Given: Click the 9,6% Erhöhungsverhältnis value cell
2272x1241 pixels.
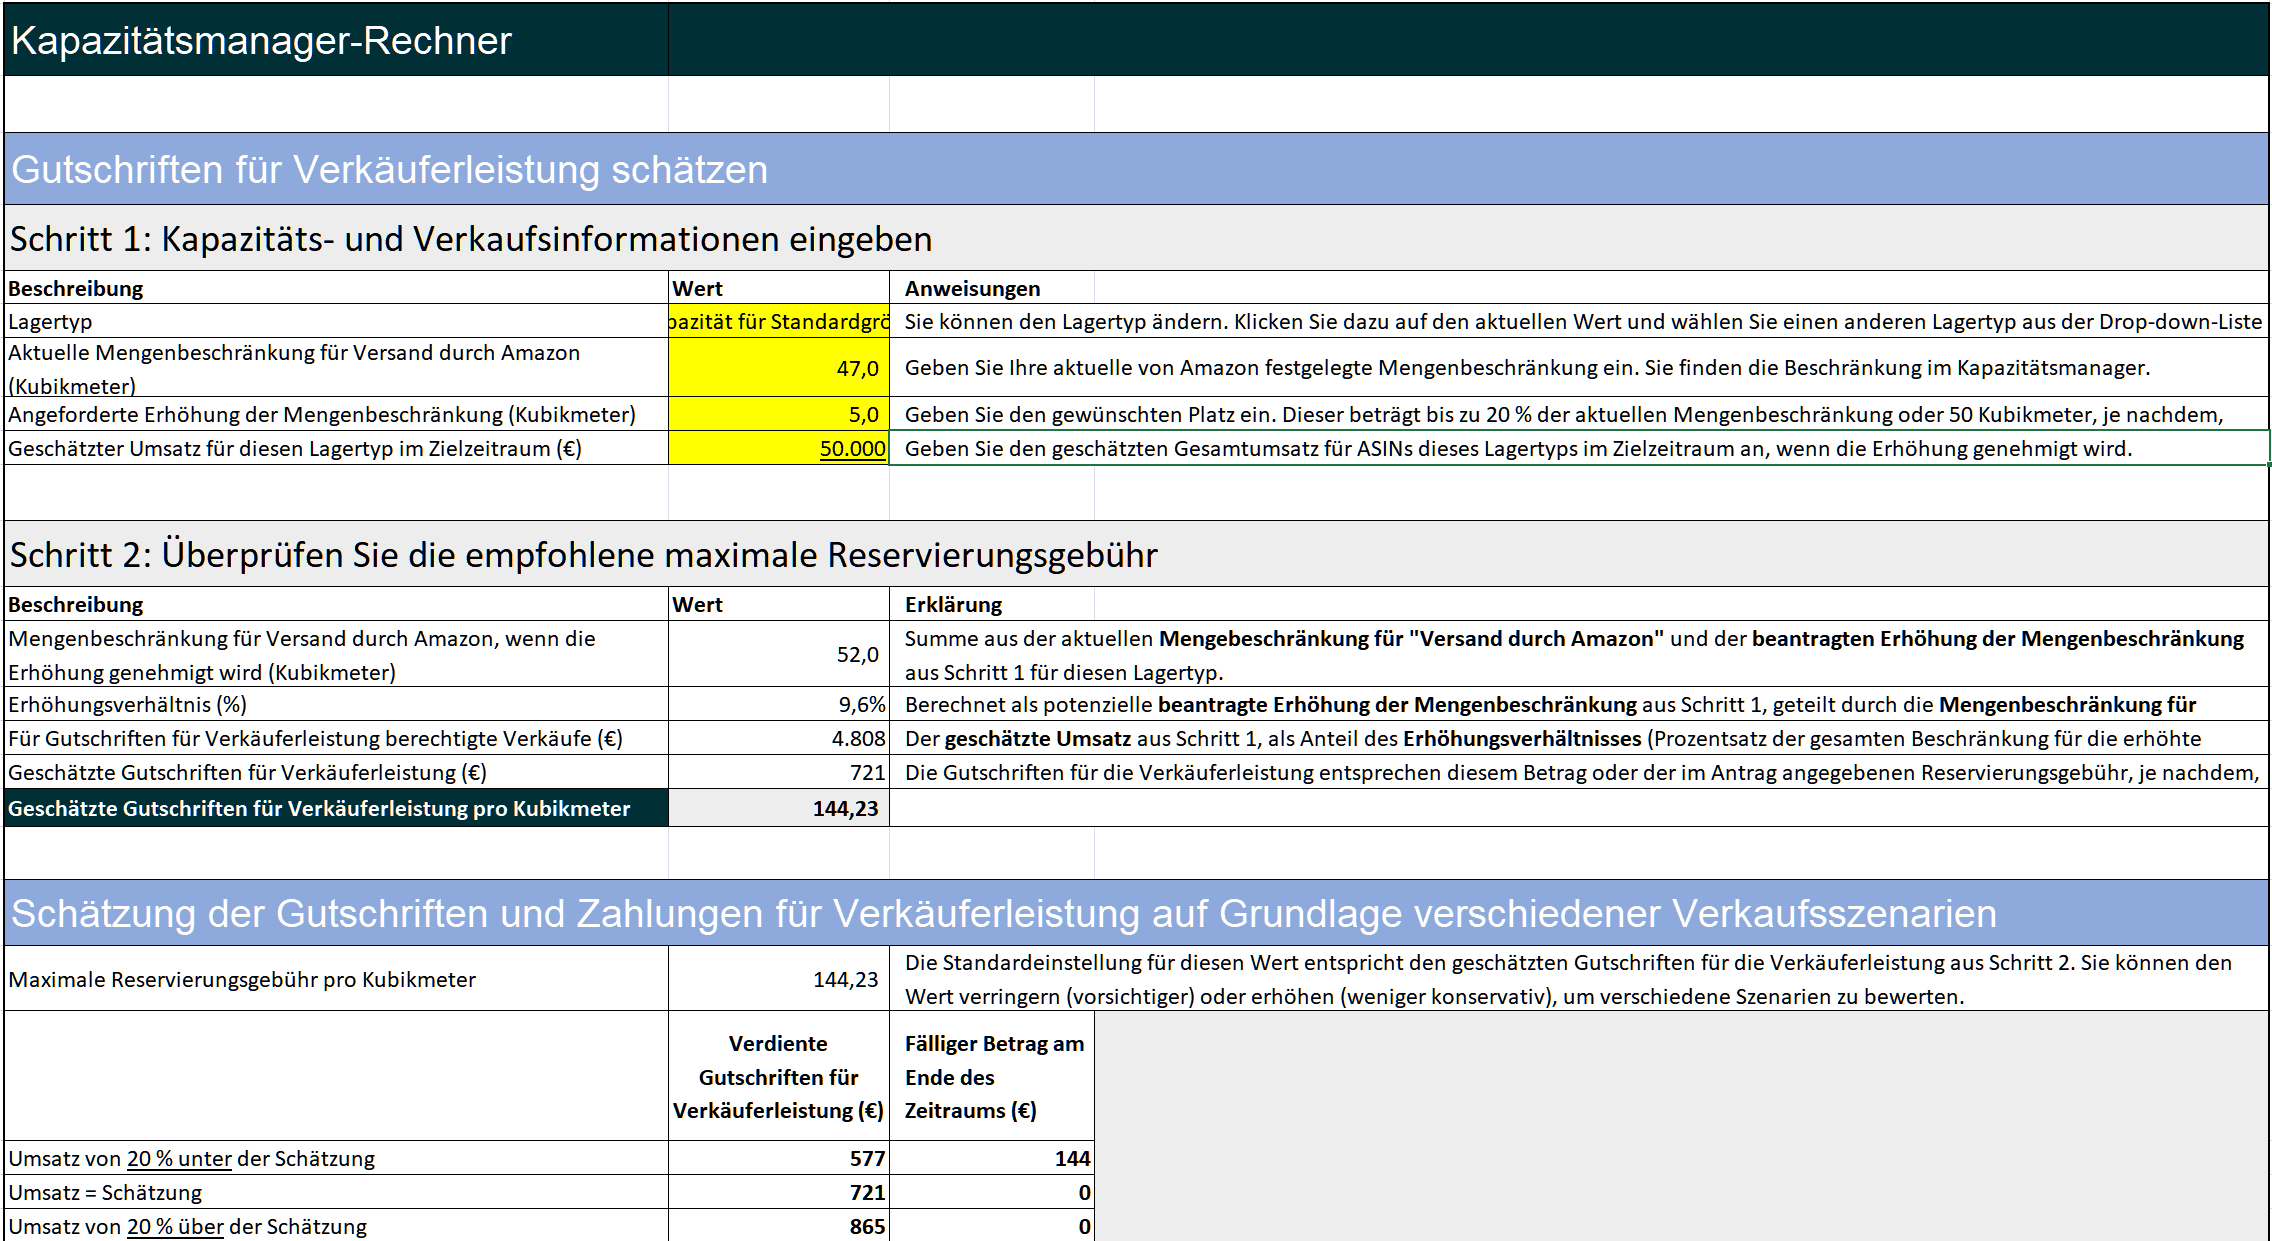Looking at the screenshot, I should pos(778,704).
